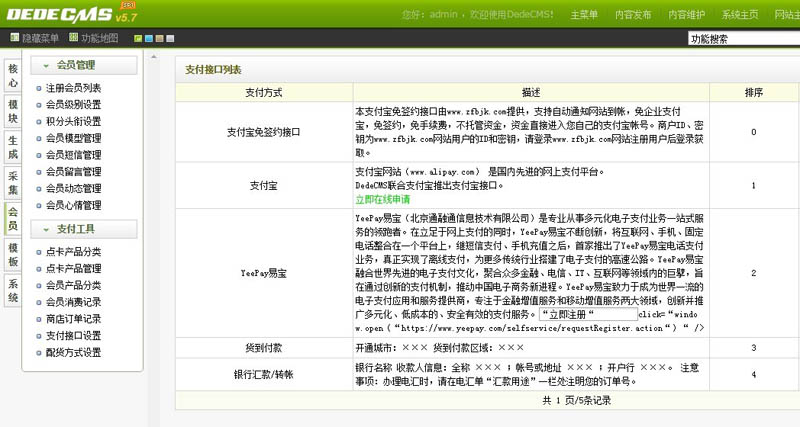The width and height of the screenshot is (800, 427).
Task: Click the 支付方式 column header
Action: click(x=264, y=92)
